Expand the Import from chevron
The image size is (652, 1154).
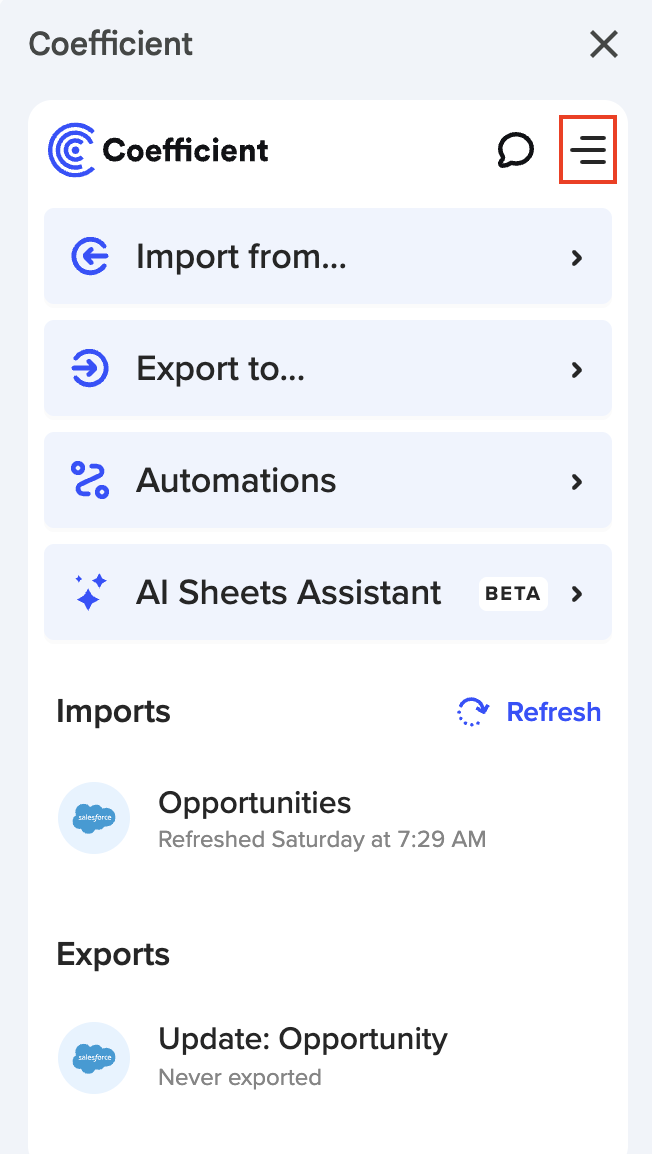(x=577, y=258)
